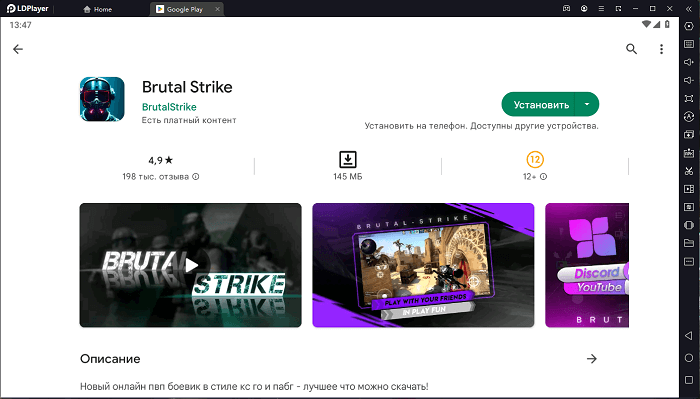Expand the Описание section arrow

tap(592, 359)
